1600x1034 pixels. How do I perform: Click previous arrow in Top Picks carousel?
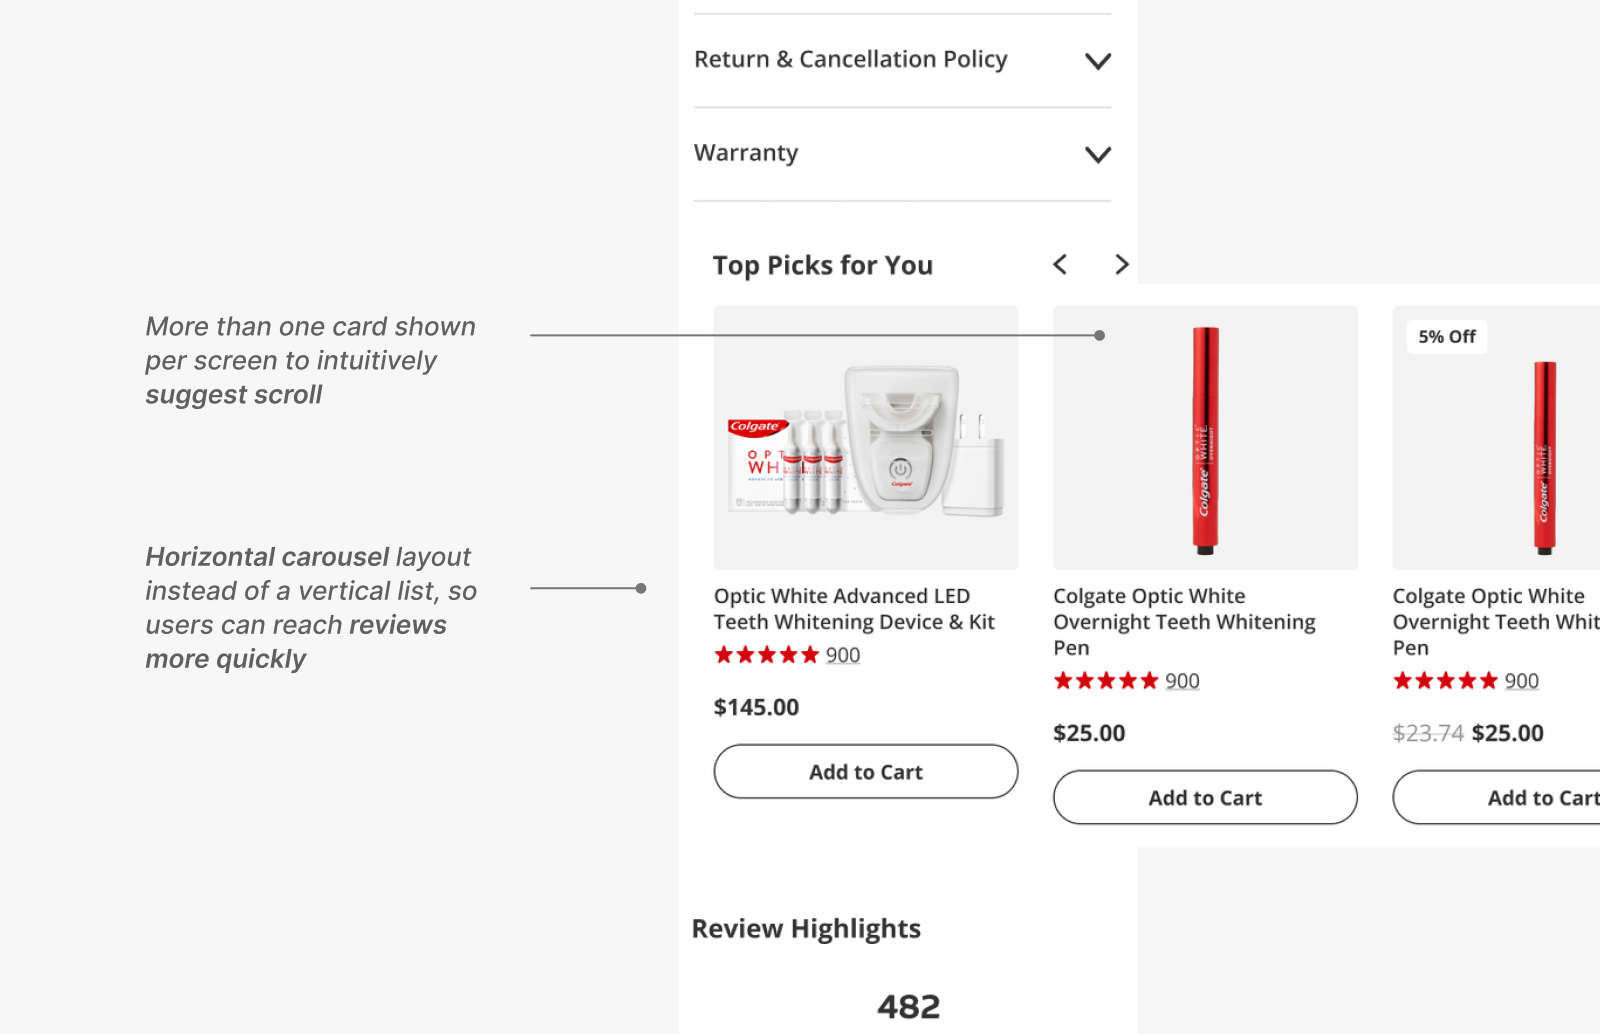[x=1060, y=264]
